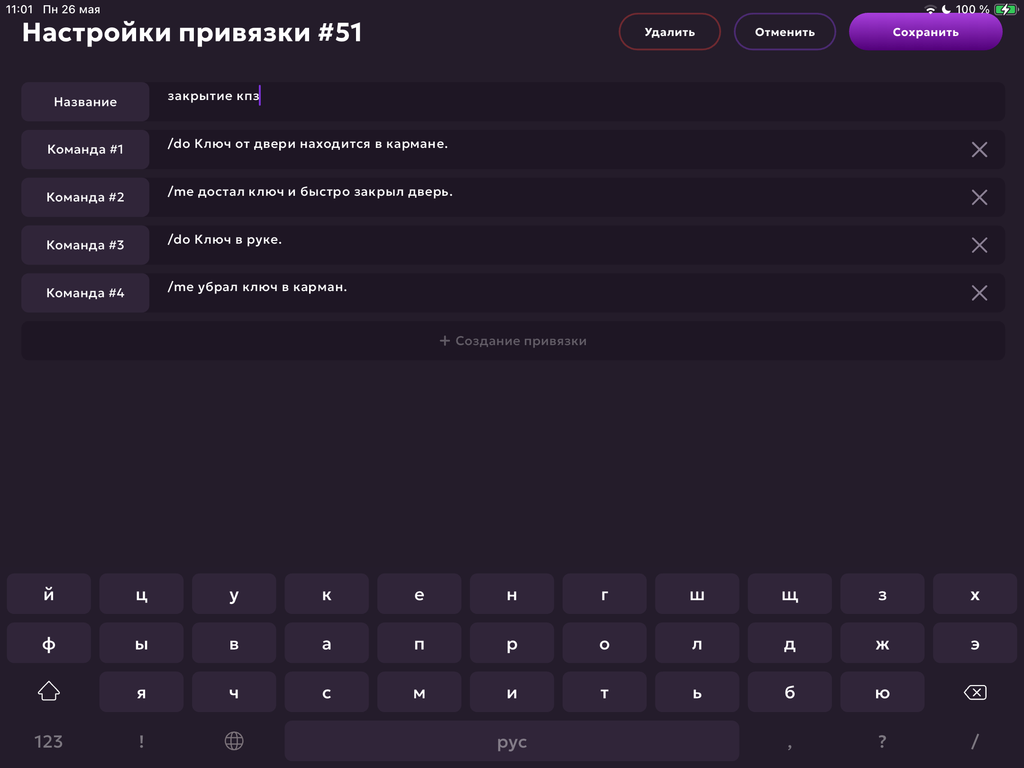Select the Название label
Viewport: 1024px width, 768px height.
coord(86,101)
